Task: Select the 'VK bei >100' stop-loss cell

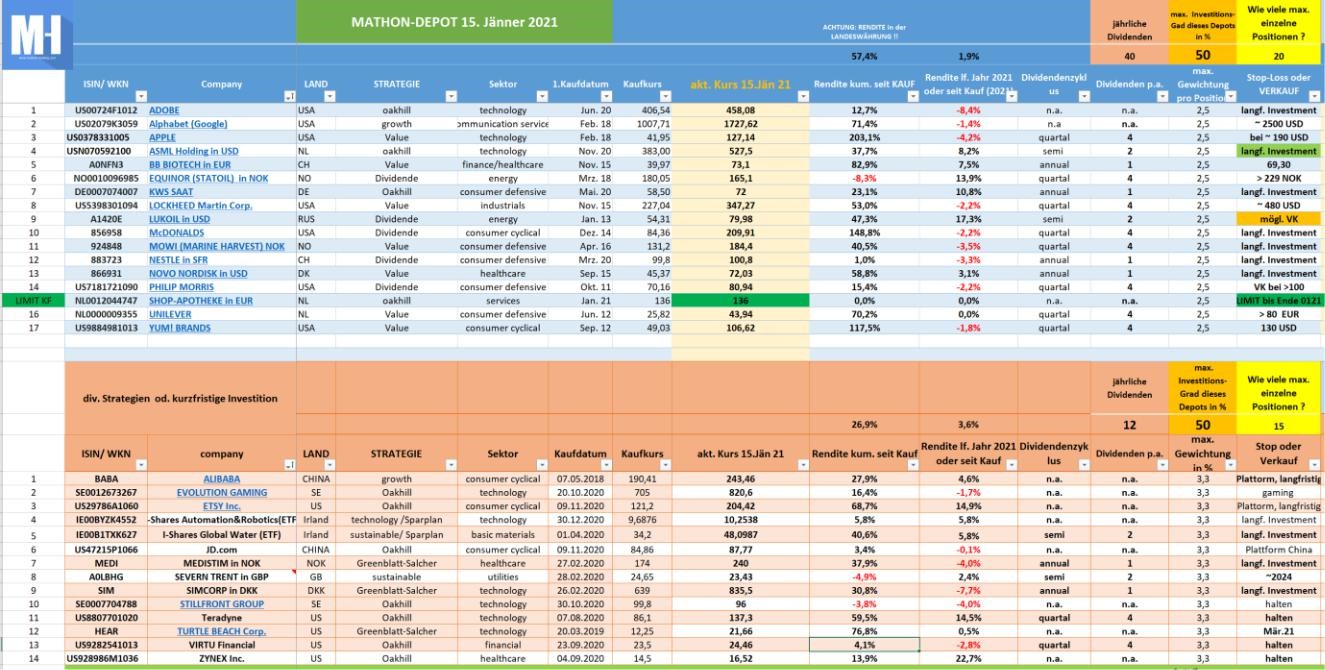Action: [1279, 286]
